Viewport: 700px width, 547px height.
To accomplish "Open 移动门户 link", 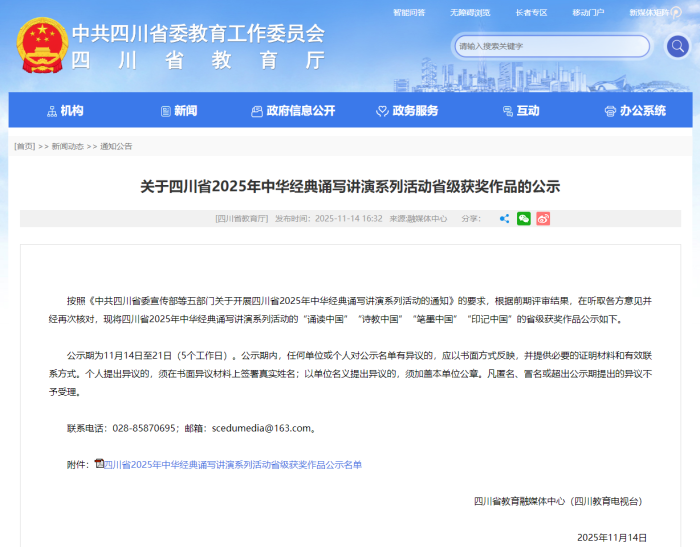I will point(588,13).
